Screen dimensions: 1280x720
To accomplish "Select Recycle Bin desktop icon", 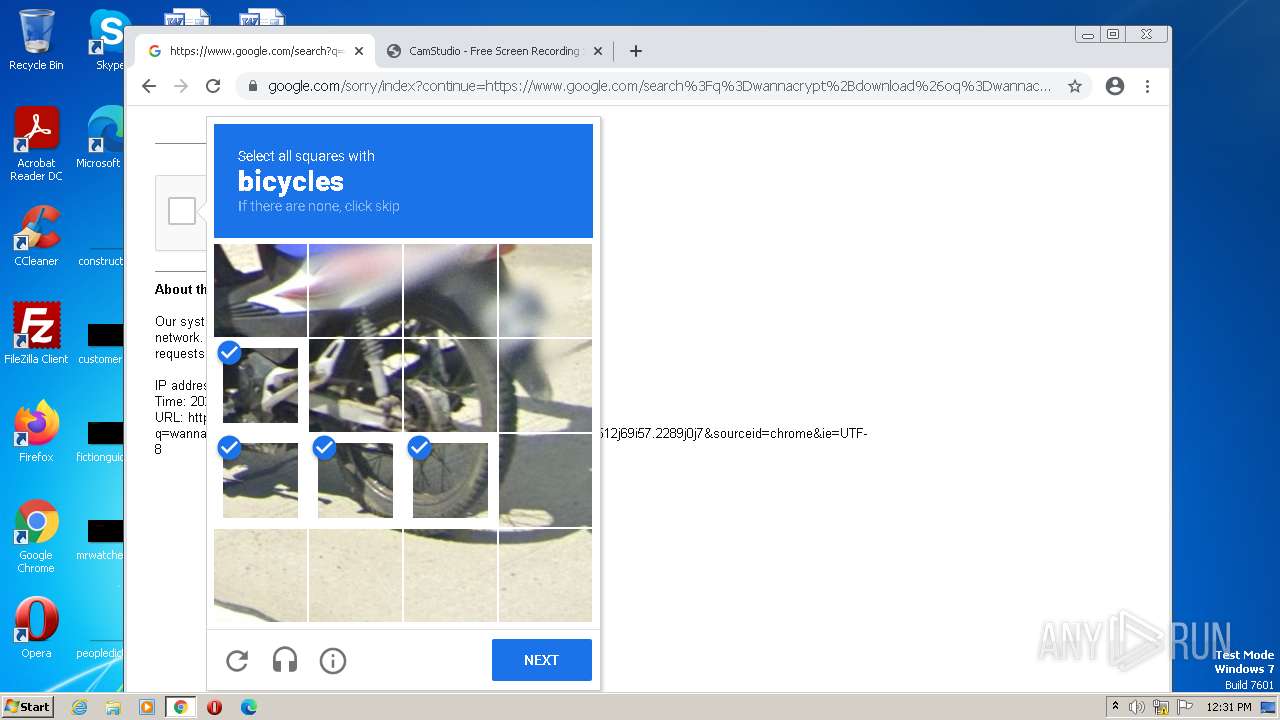I will (x=36, y=40).
